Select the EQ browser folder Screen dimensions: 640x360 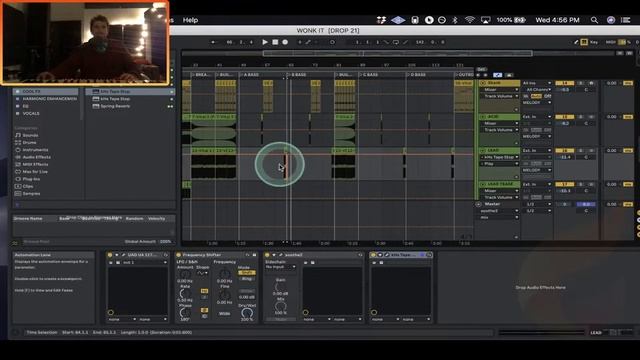(x=45, y=106)
